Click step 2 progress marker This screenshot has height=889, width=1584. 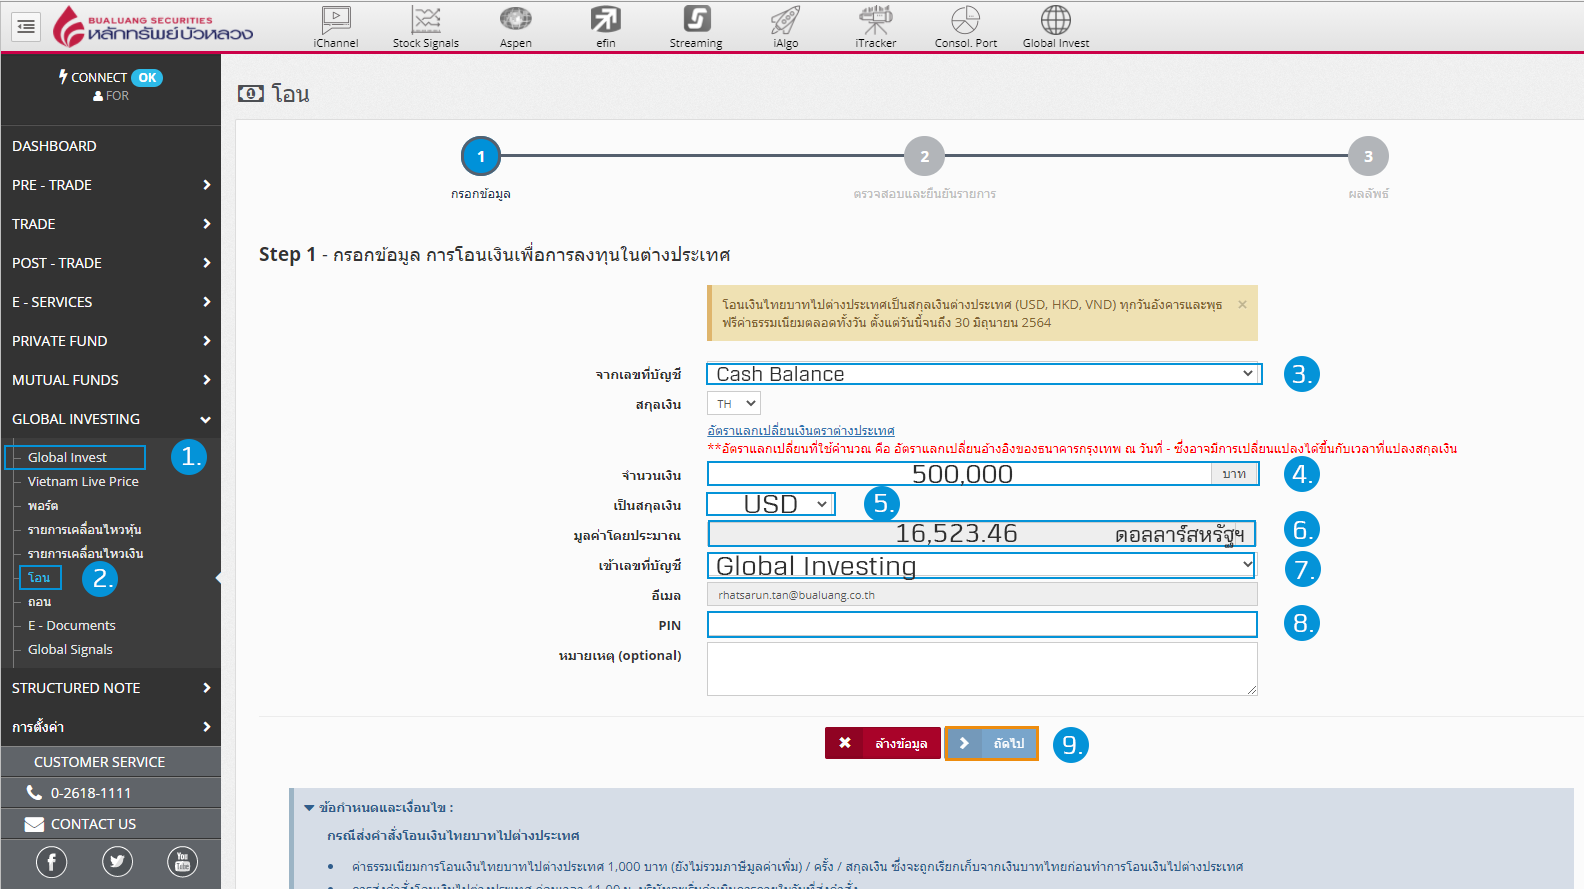click(925, 156)
